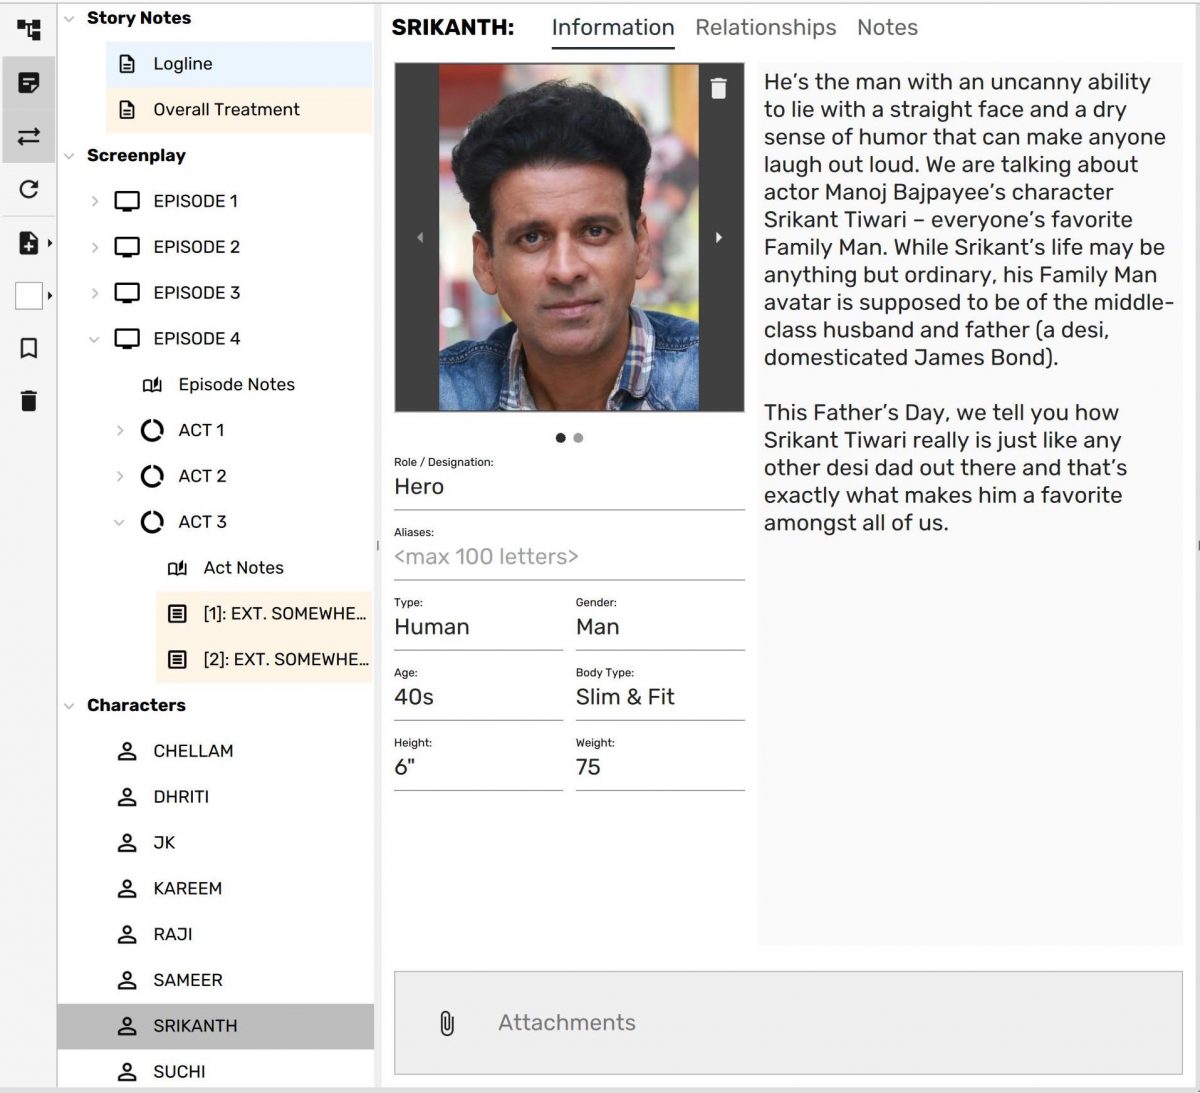1200x1093 pixels.
Task: Collapse the ACT 3 tree node
Action: (119, 522)
